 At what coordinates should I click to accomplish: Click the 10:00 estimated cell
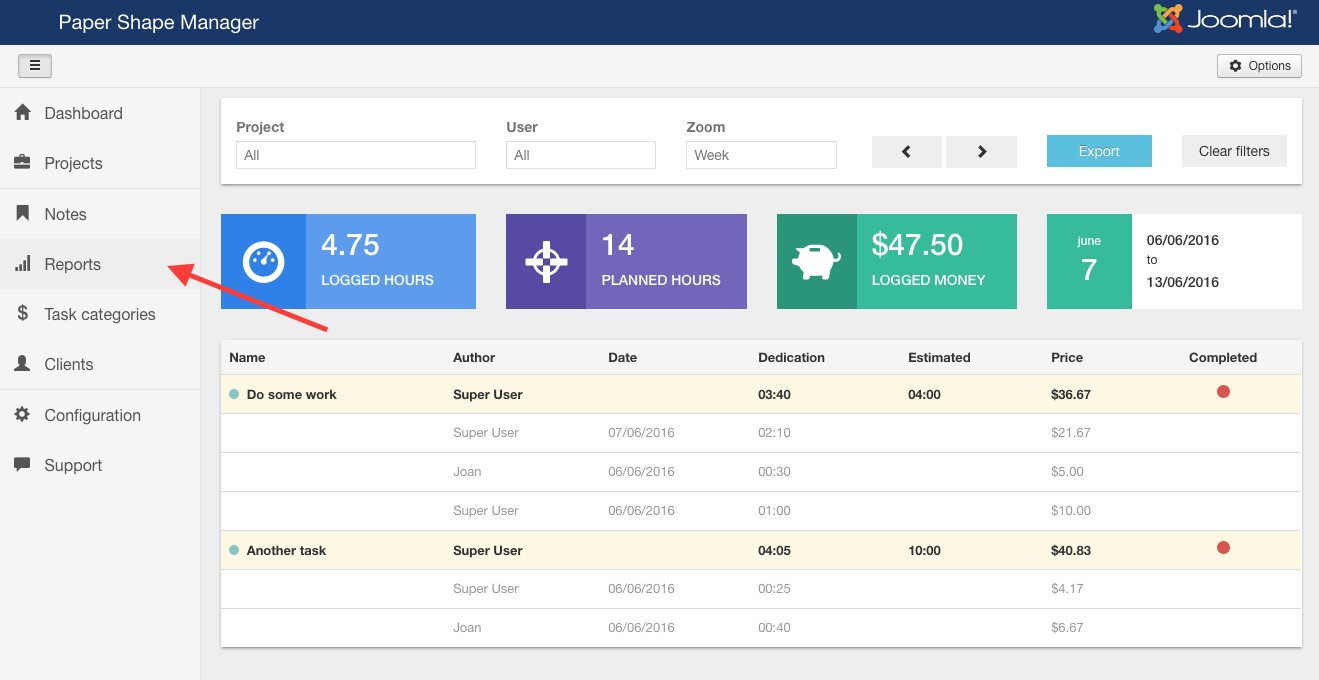[x=924, y=550]
